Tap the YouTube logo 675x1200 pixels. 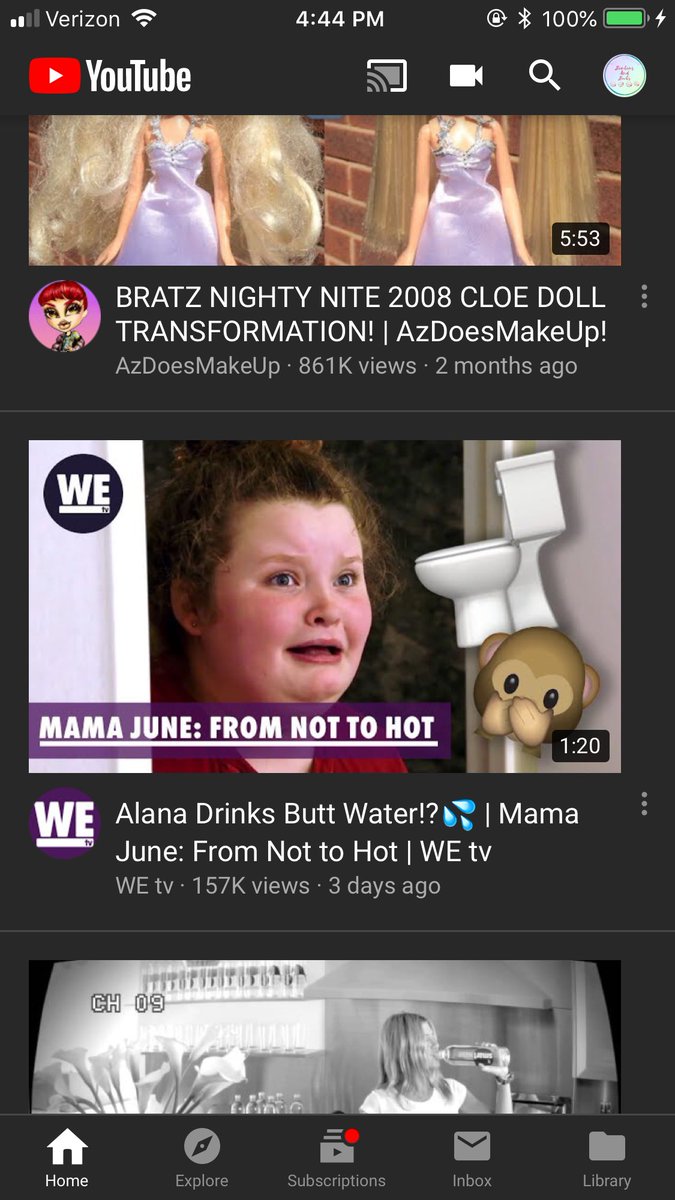pyautogui.click(x=110, y=76)
